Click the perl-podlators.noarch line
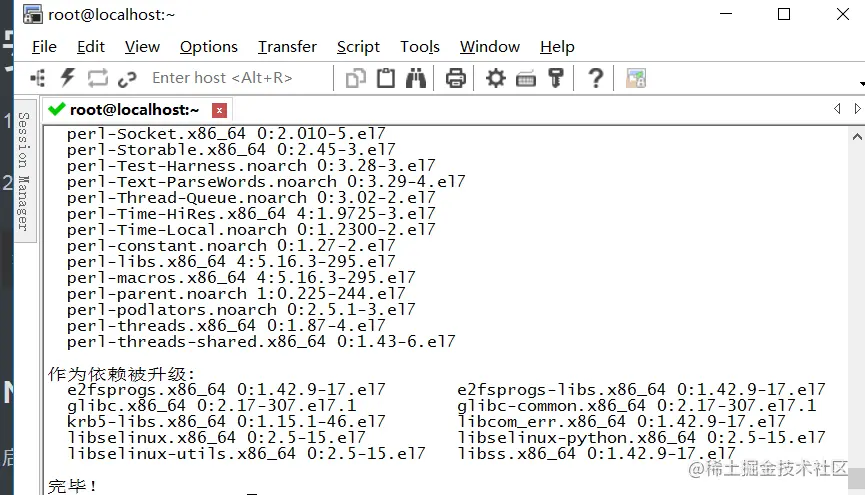This screenshot has width=865, height=495. (241, 310)
